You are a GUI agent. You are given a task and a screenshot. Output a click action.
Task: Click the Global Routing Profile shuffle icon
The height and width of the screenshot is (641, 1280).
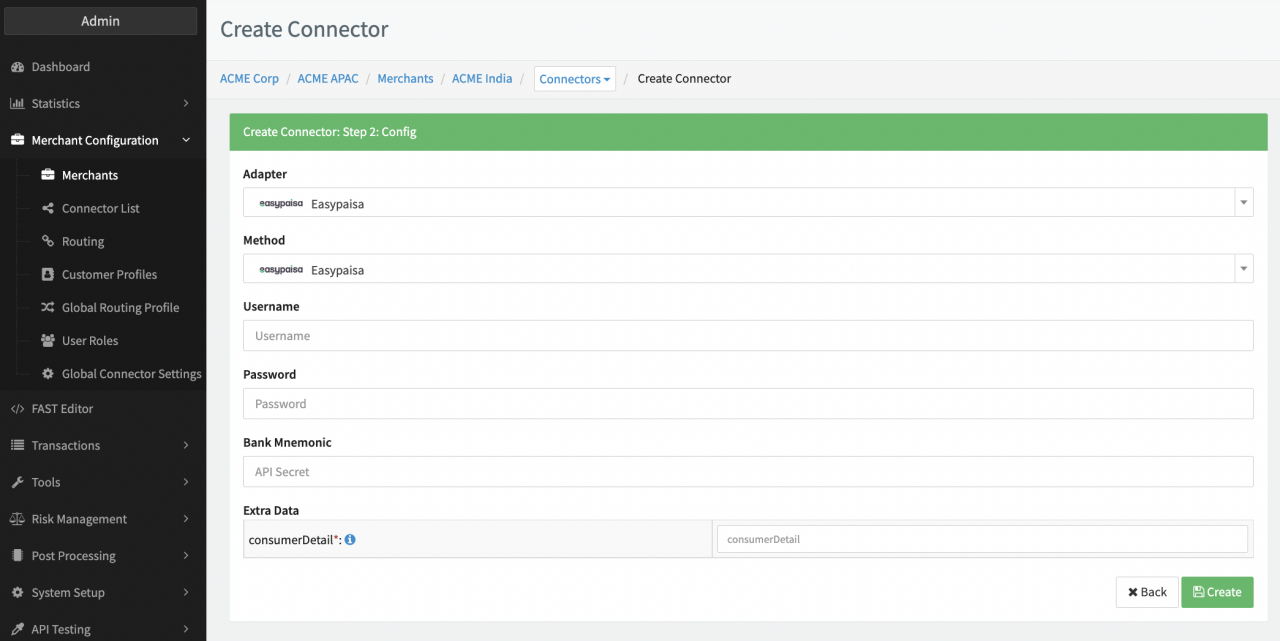click(x=48, y=308)
